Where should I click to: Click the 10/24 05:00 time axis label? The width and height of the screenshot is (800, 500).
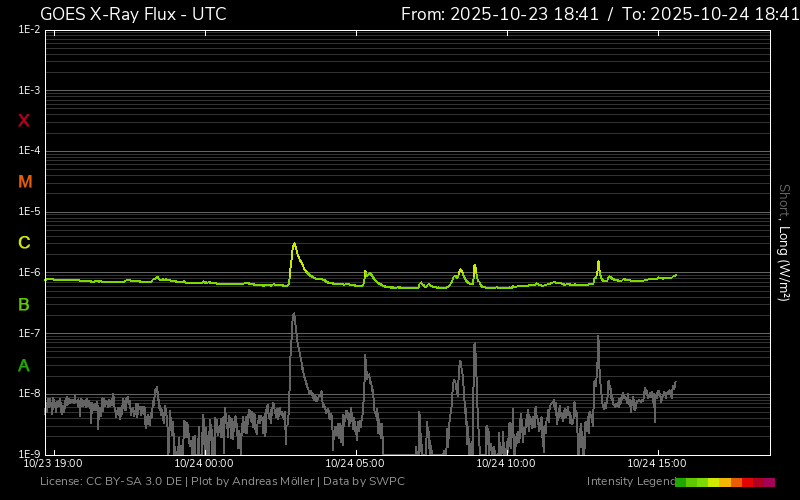(355, 464)
